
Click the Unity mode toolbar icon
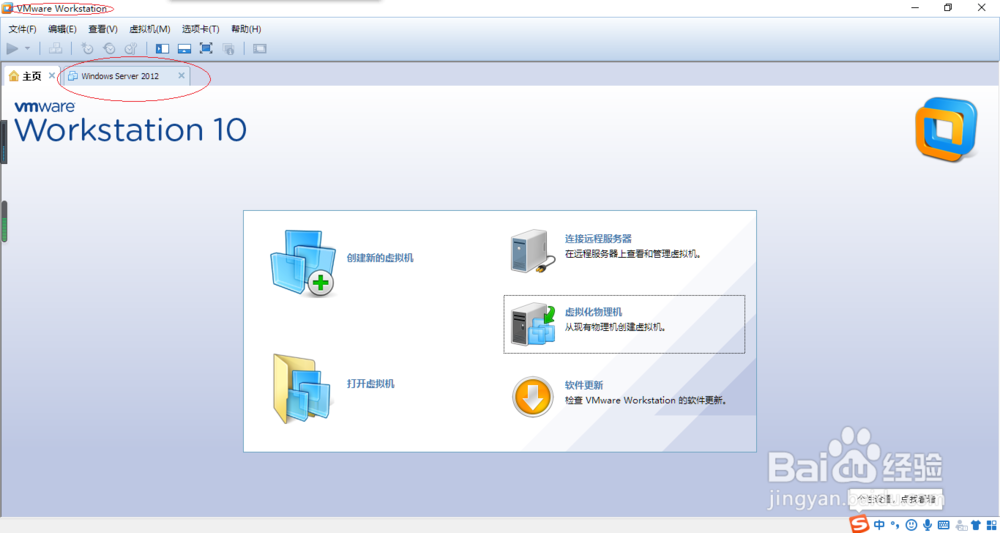tap(228, 48)
